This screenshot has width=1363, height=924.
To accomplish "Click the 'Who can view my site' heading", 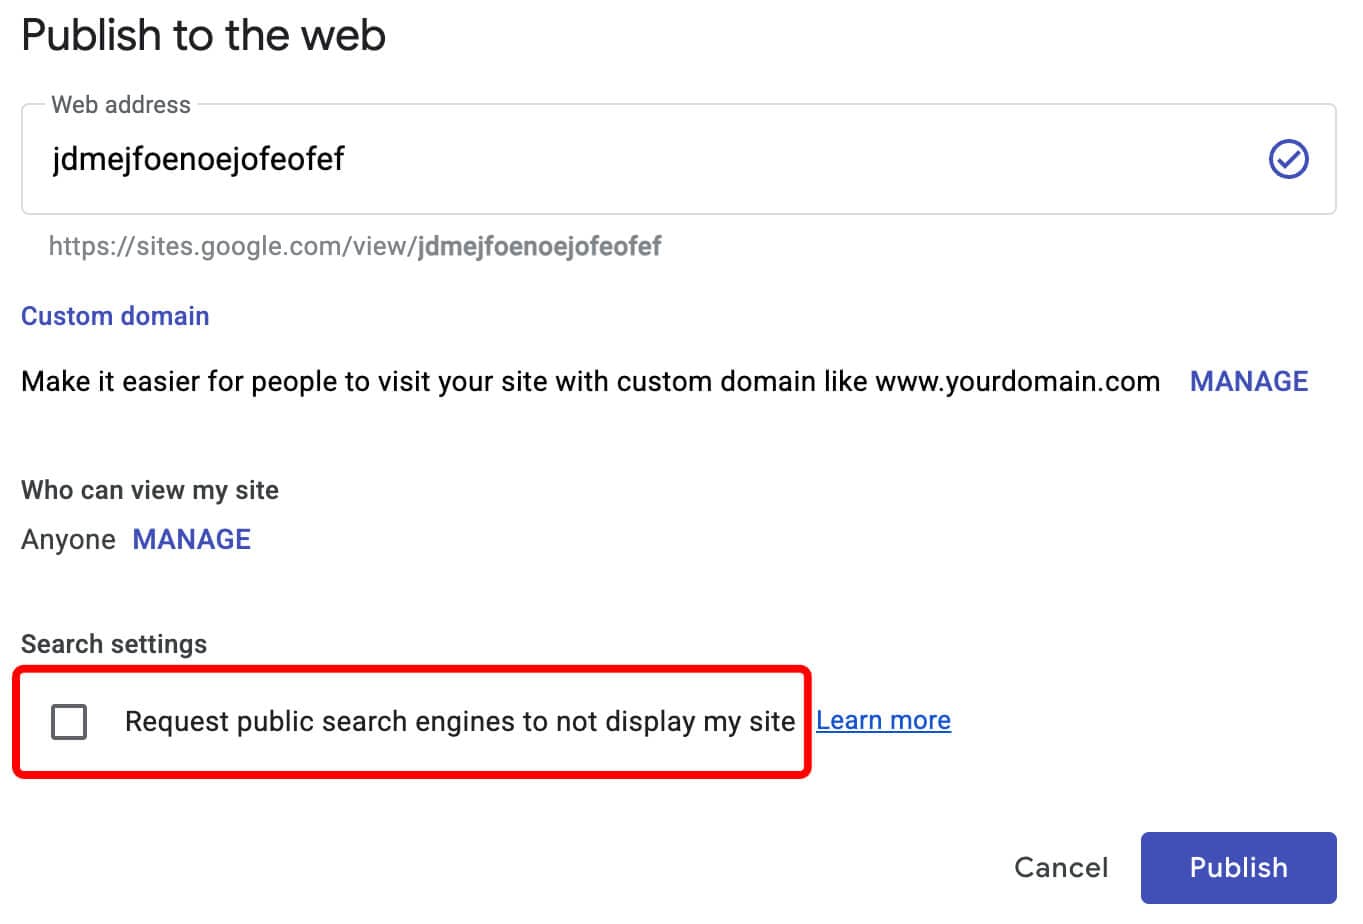I will pyautogui.click(x=150, y=490).
